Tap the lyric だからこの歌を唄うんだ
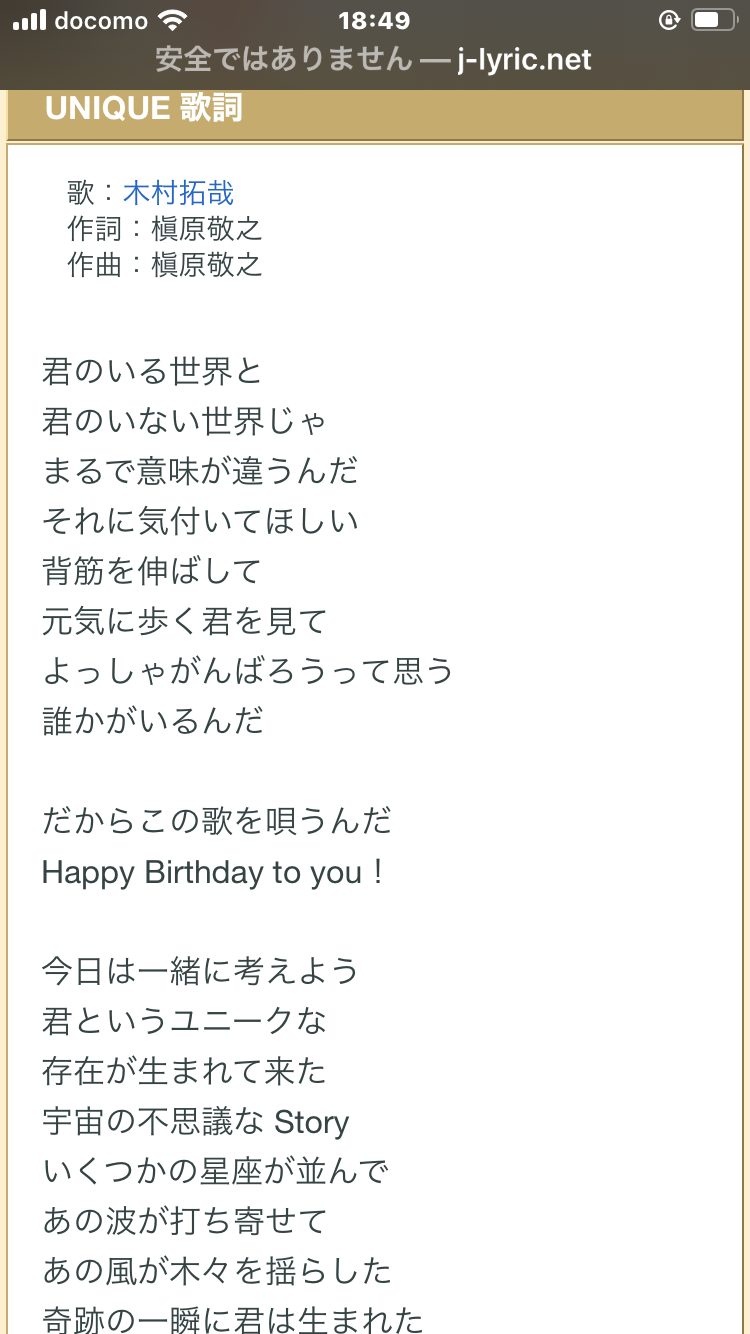750x1334 pixels. 217,821
